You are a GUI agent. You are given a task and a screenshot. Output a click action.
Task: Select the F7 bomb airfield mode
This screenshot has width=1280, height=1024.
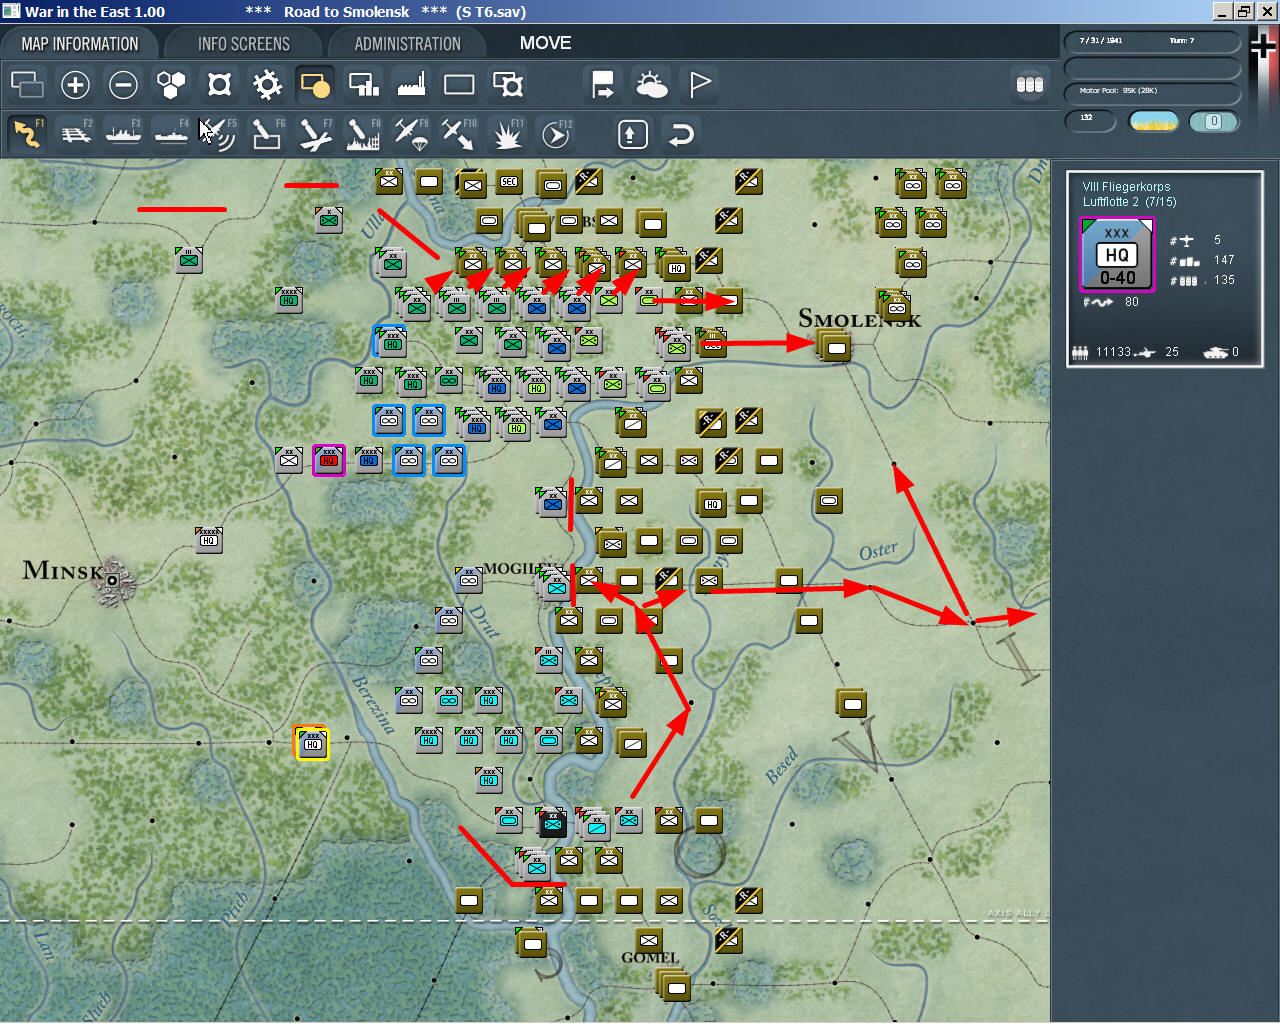[315, 134]
